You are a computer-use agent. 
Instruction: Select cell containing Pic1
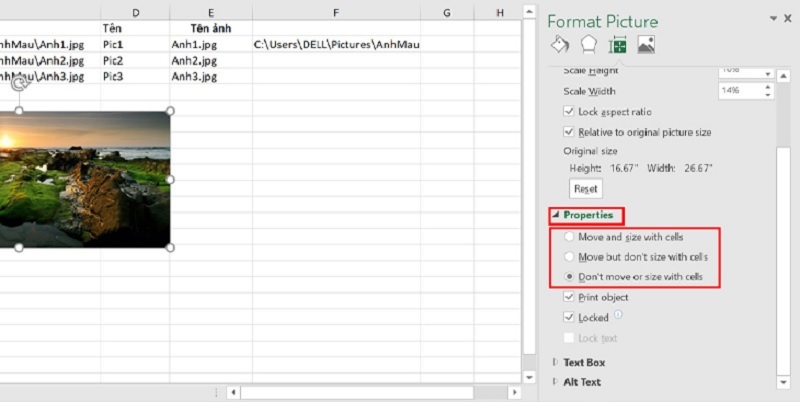click(135, 44)
